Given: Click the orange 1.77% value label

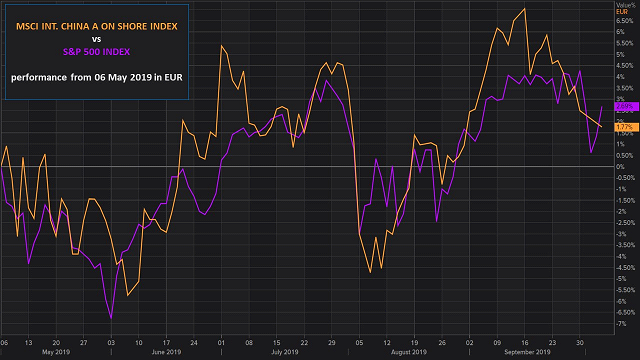Looking at the screenshot, I should pos(626,127).
